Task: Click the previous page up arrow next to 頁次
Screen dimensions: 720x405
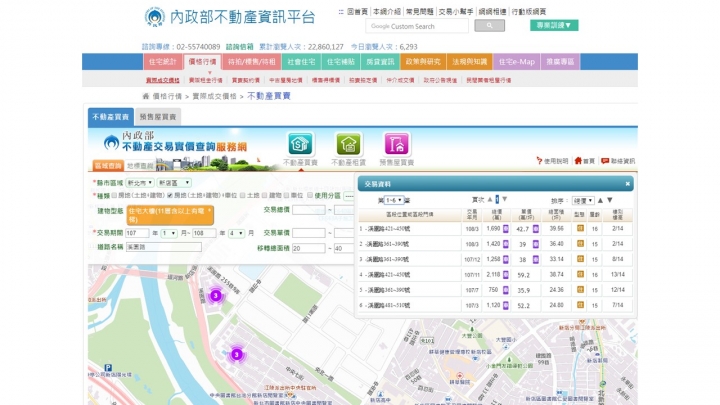Action: (x=490, y=199)
